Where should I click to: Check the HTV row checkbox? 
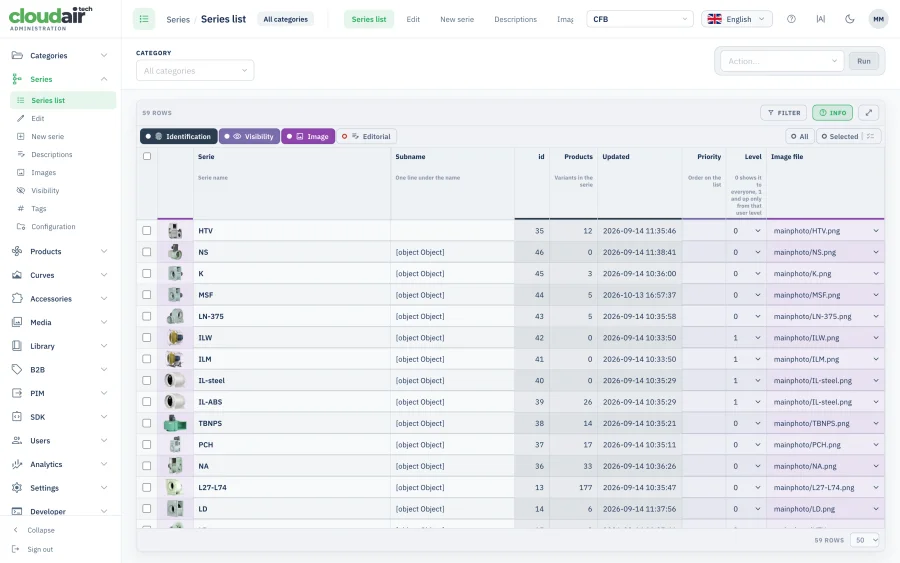[147, 231]
